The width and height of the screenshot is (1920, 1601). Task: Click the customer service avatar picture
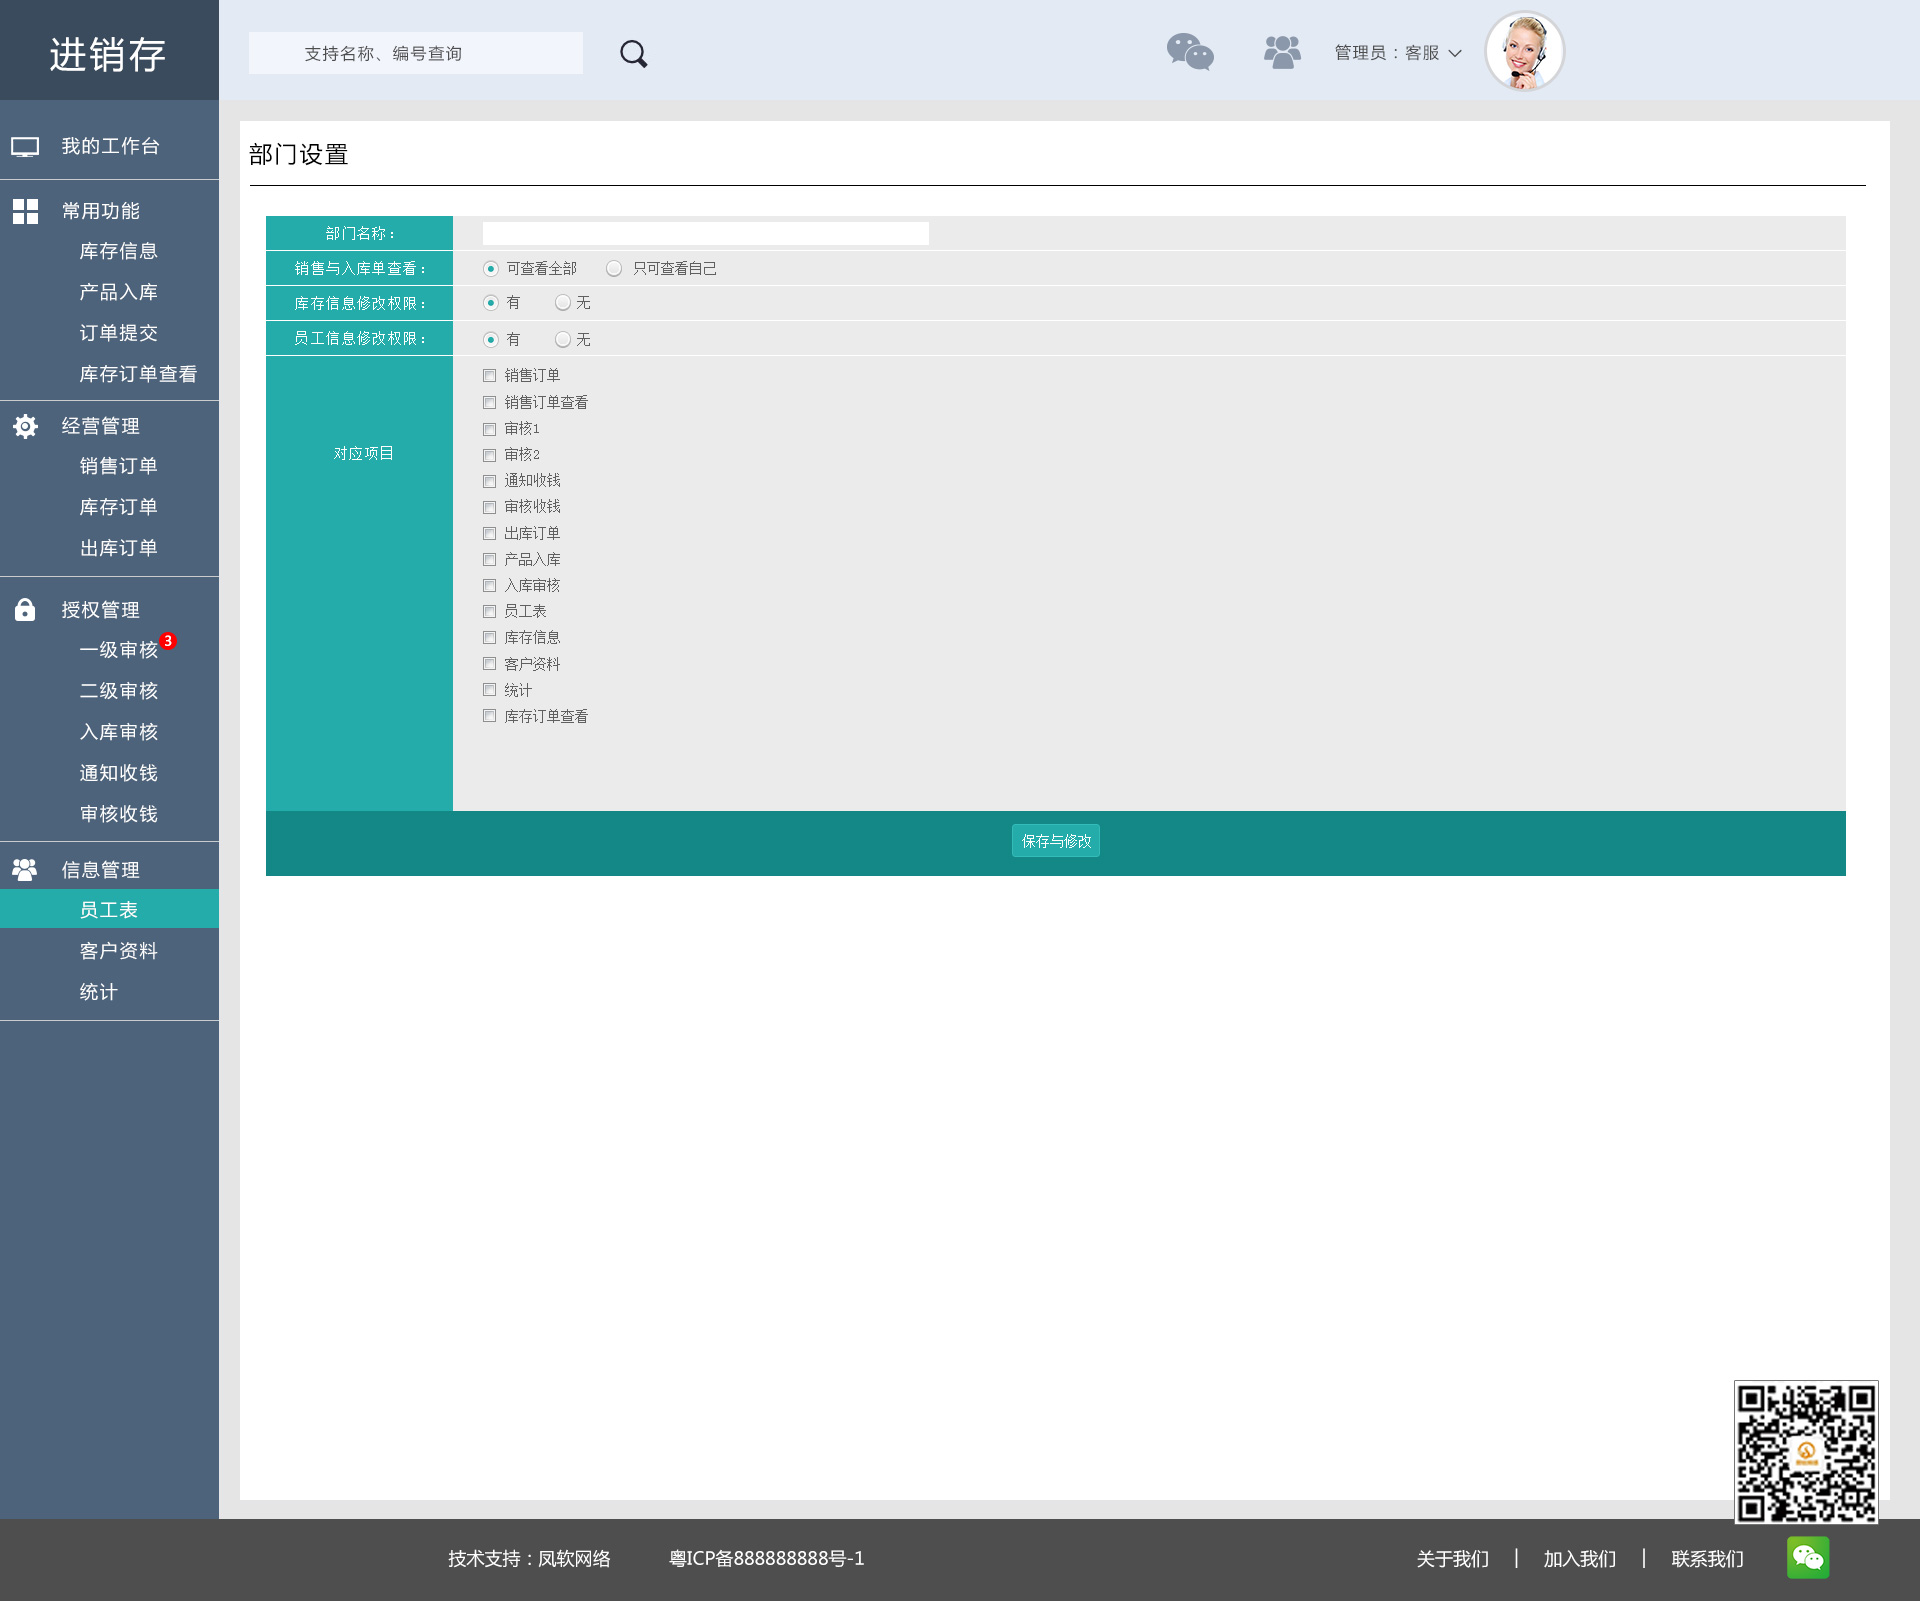pos(1524,52)
